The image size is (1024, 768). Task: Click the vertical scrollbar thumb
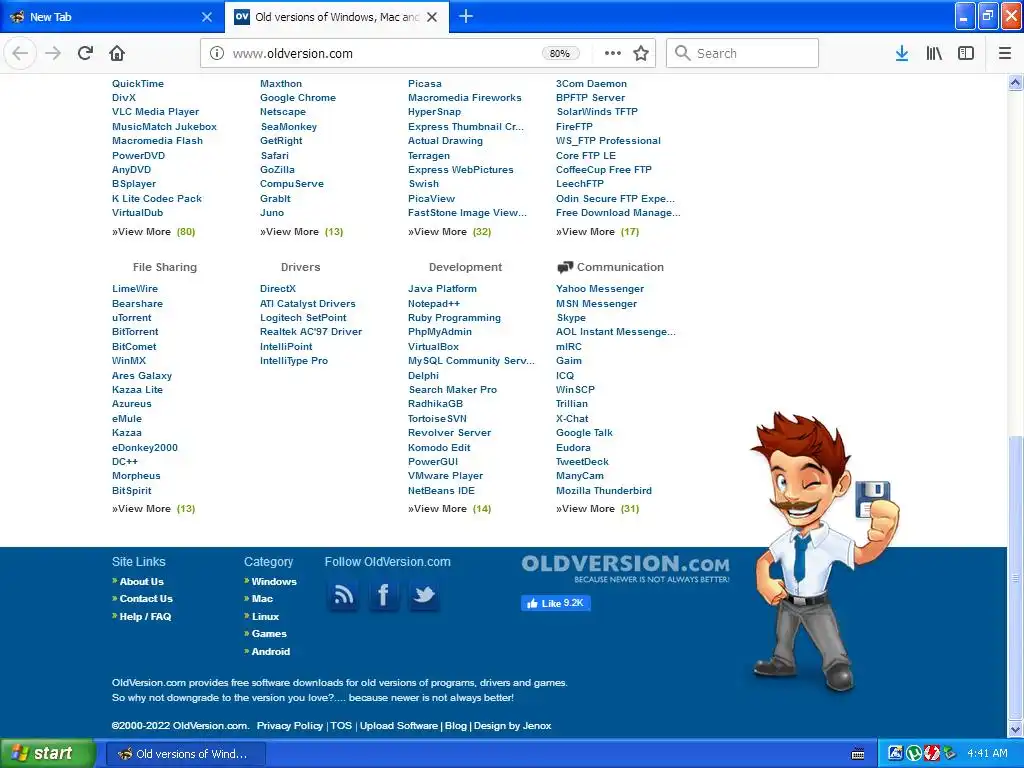[x=1015, y=577]
